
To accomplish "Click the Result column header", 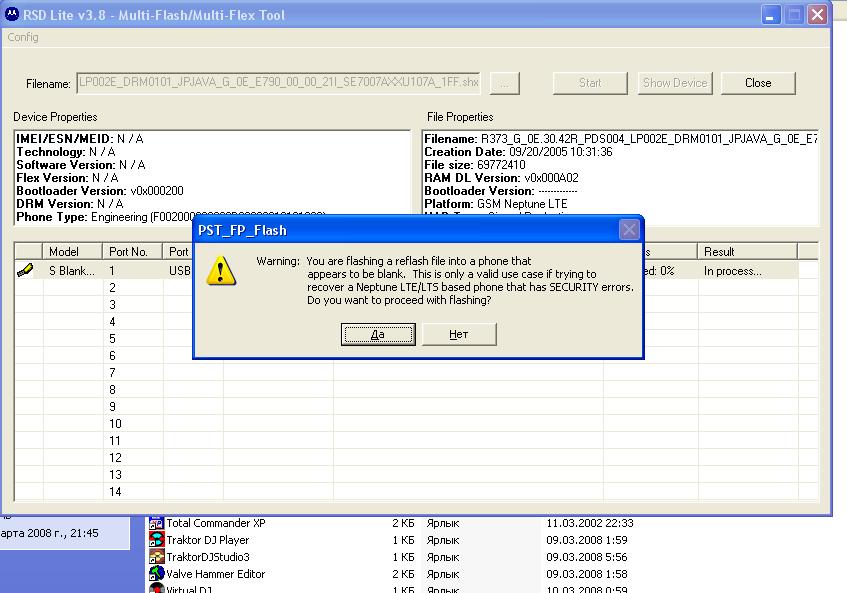I will pos(747,252).
